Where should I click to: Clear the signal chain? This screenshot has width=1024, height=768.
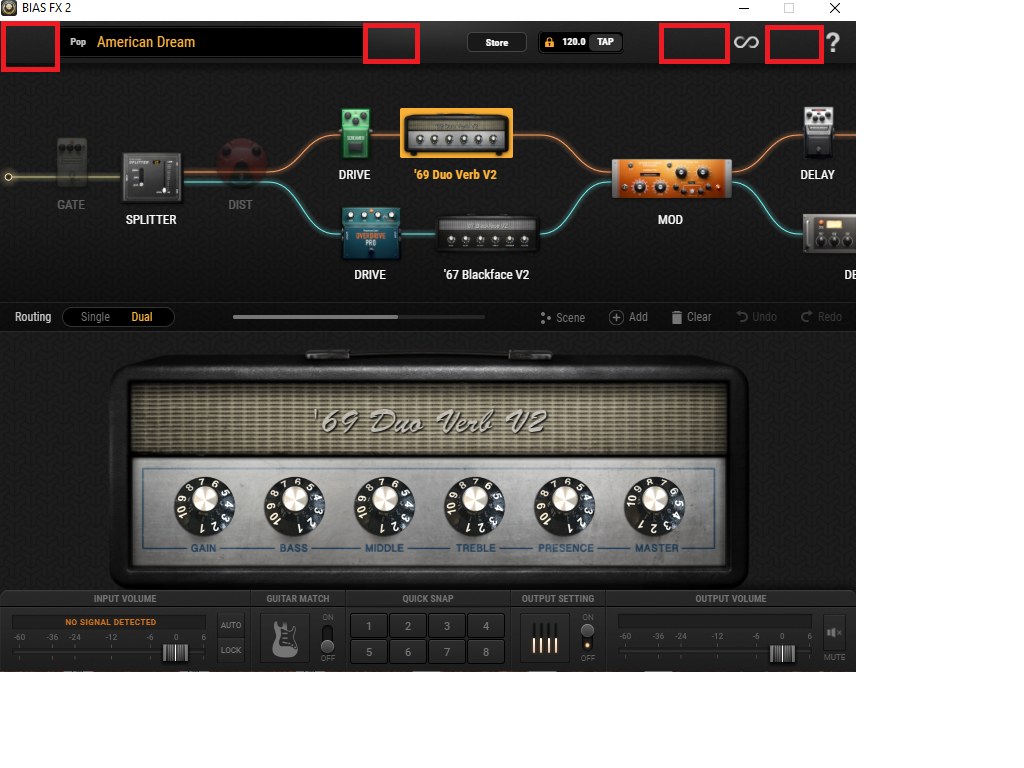(x=692, y=317)
